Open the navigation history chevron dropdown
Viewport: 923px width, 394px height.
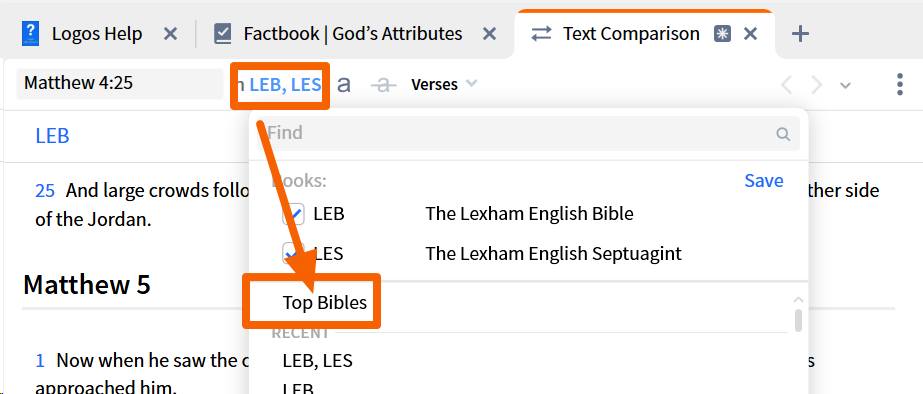pyautogui.click(x=845, y=85)
